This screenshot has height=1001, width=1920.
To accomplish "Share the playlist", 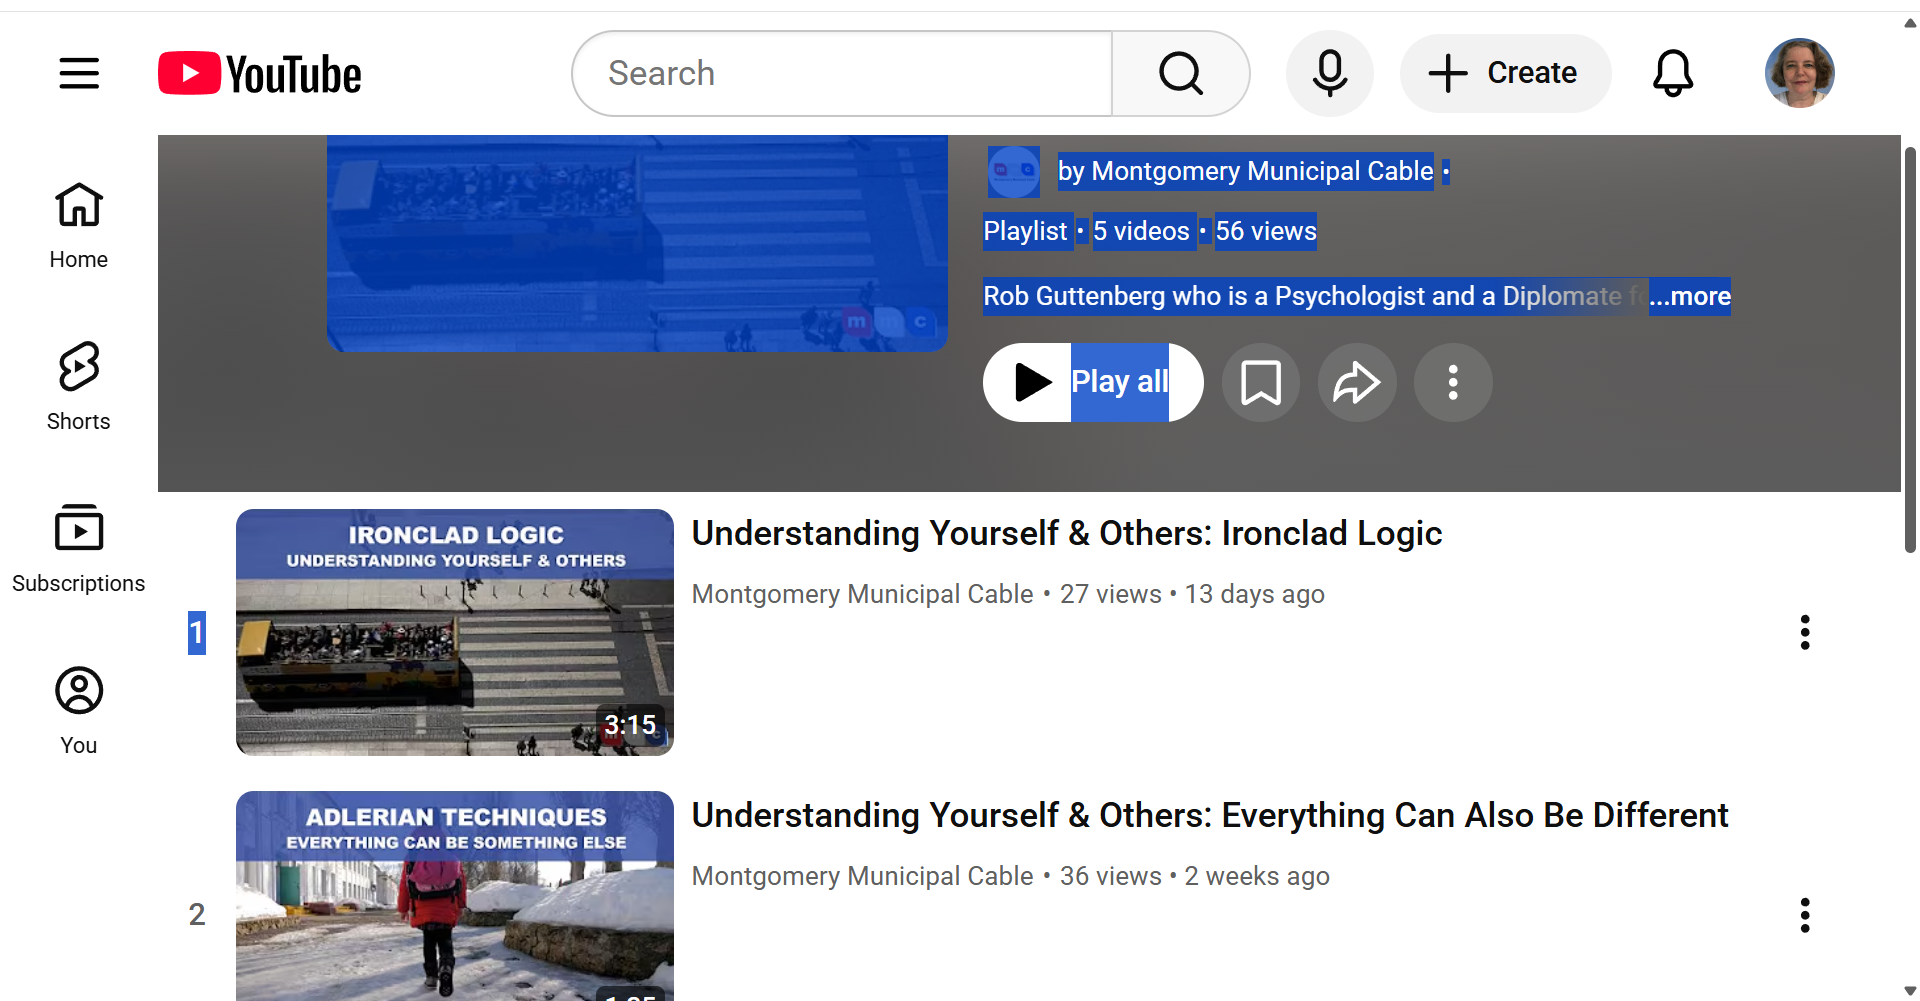I will [1357, 383].
